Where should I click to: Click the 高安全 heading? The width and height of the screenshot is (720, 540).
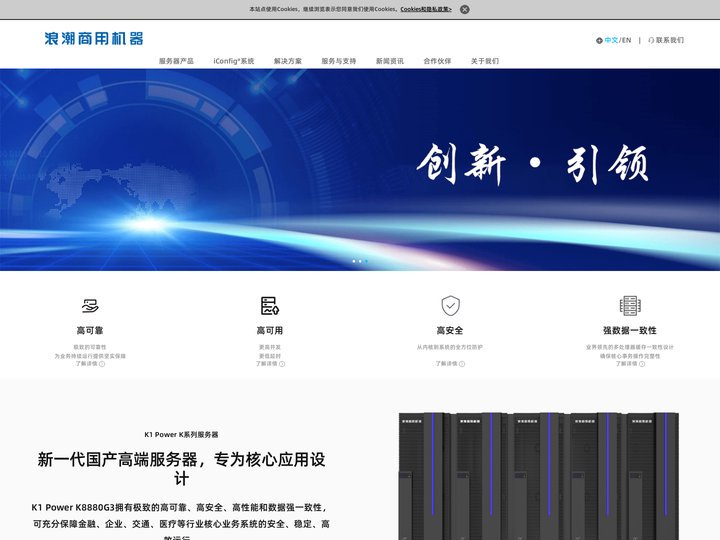(450, 330)
